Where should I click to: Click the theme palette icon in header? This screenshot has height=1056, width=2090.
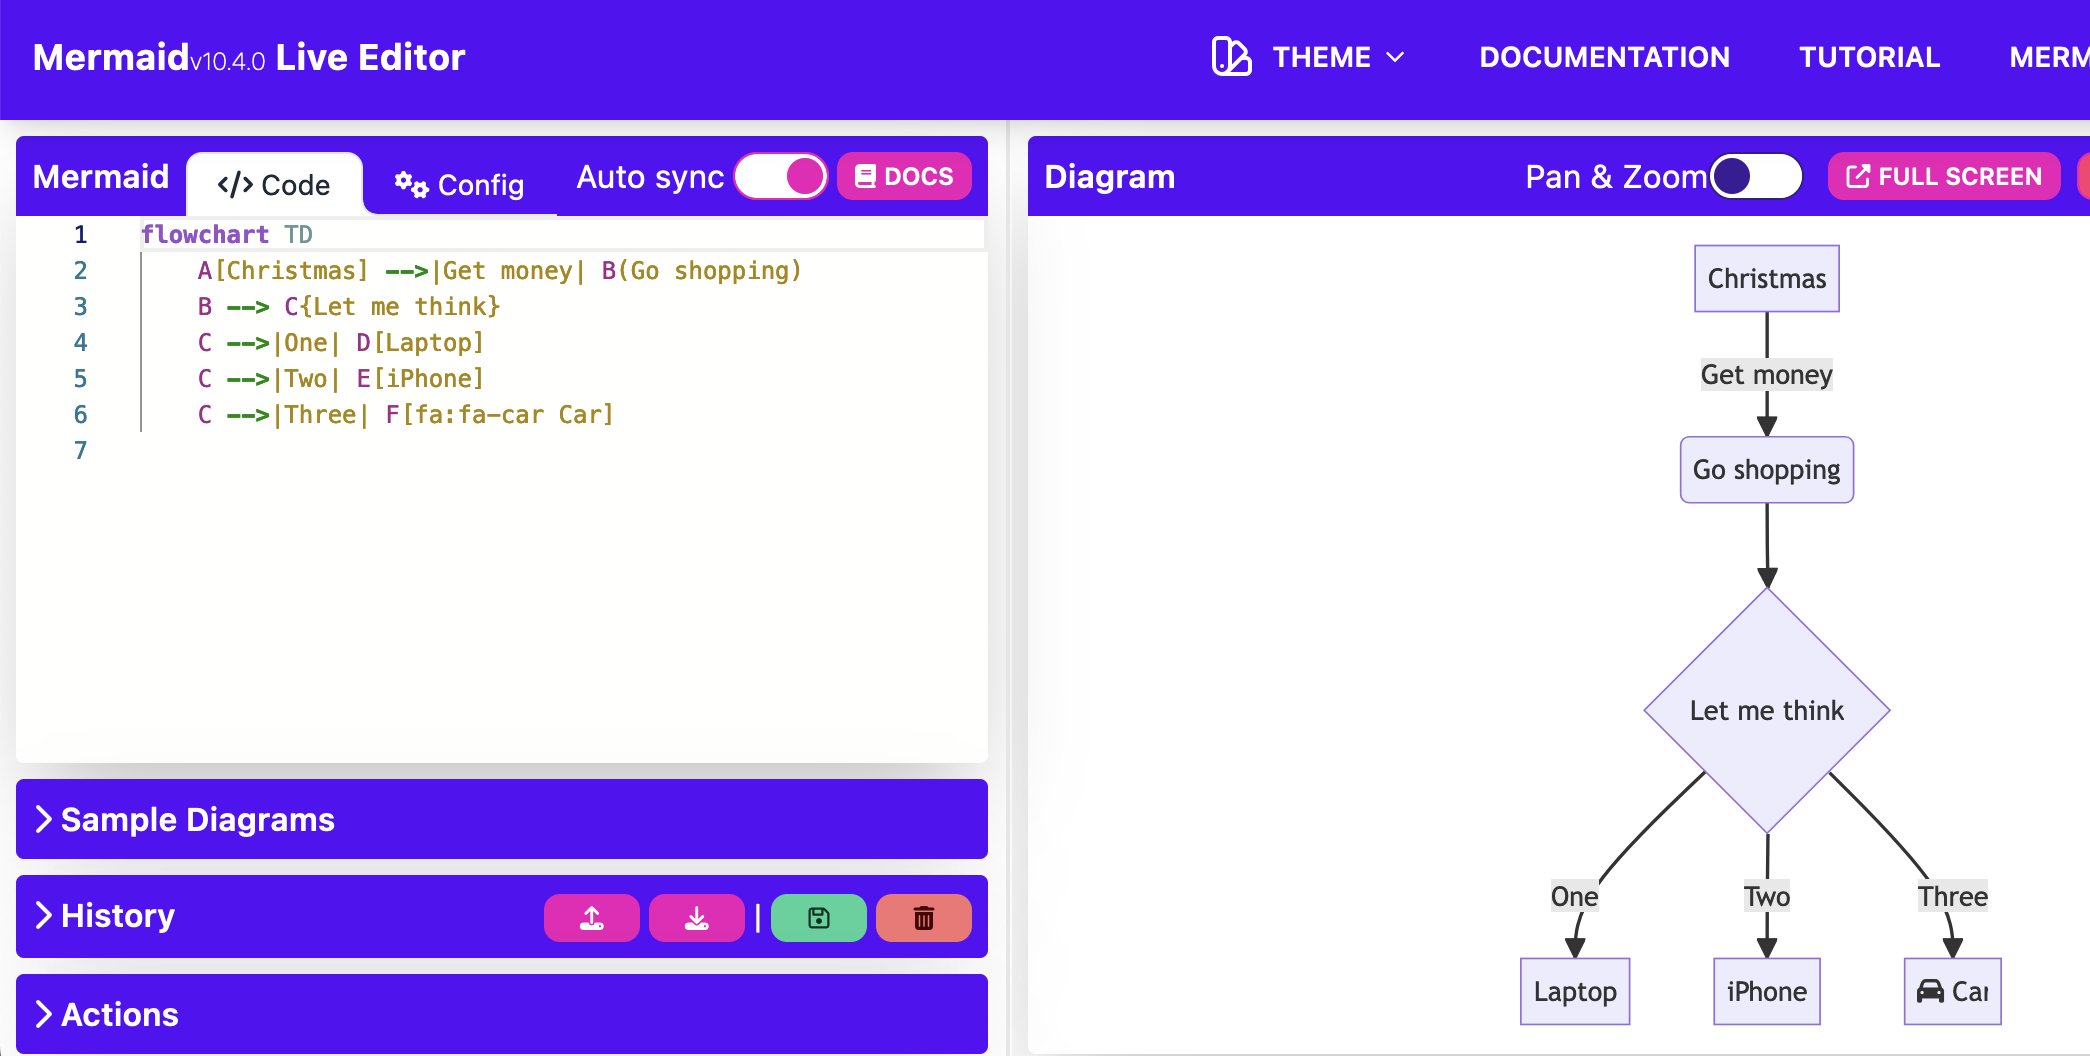[1231, 57]
